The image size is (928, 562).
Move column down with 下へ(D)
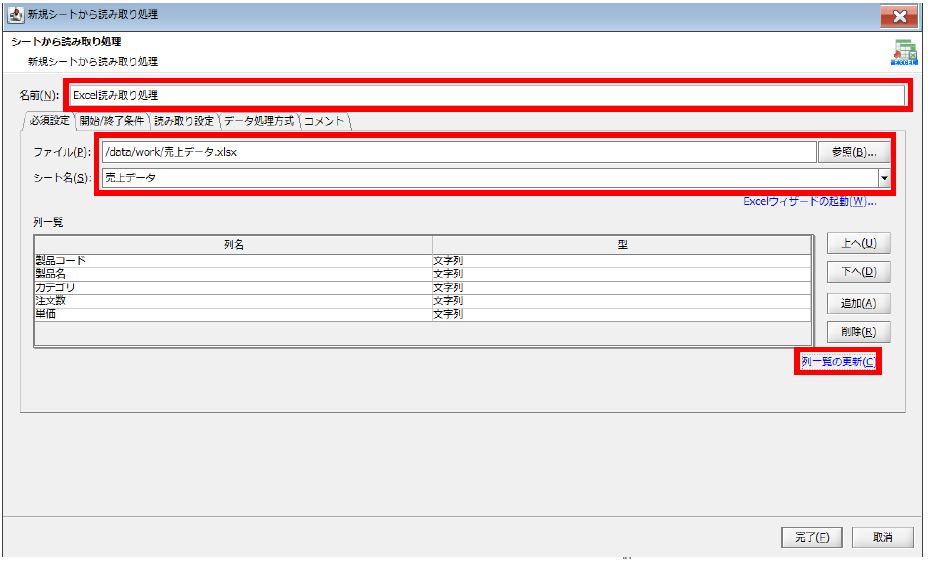click(x=858, y=272)
